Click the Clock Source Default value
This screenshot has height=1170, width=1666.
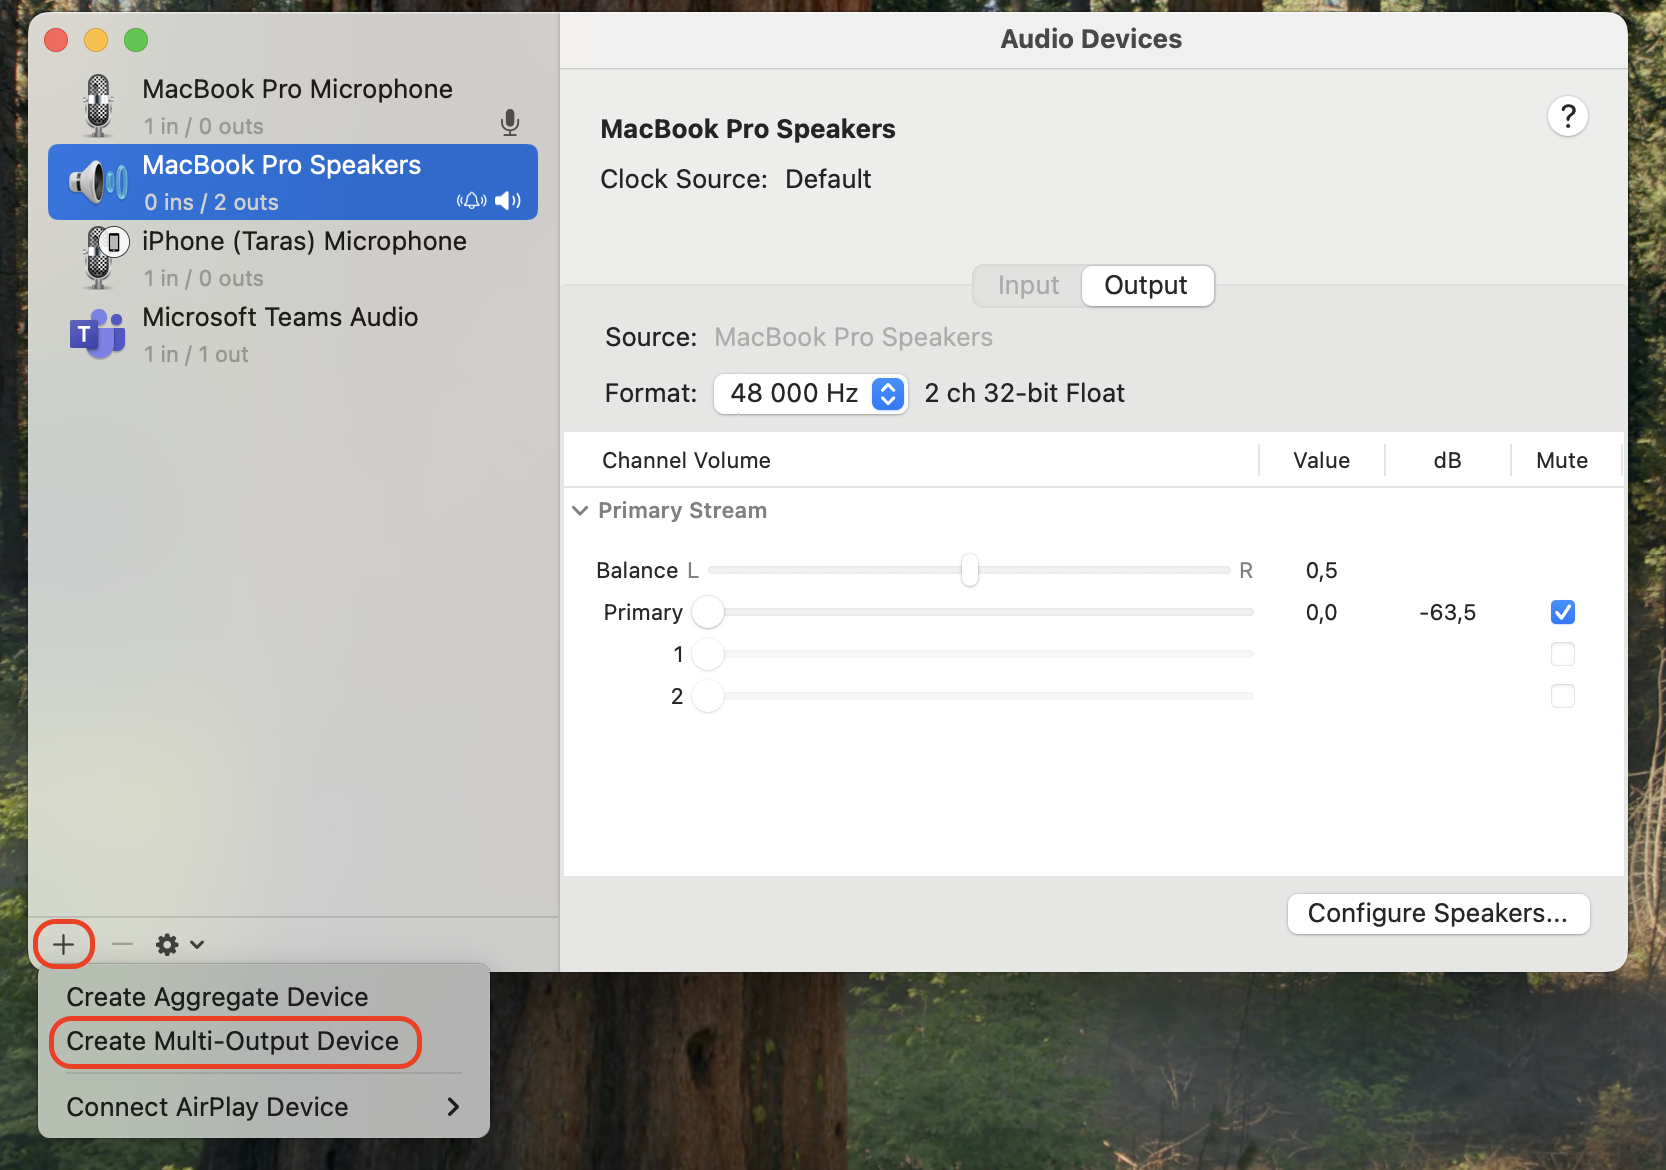point(828,180)
